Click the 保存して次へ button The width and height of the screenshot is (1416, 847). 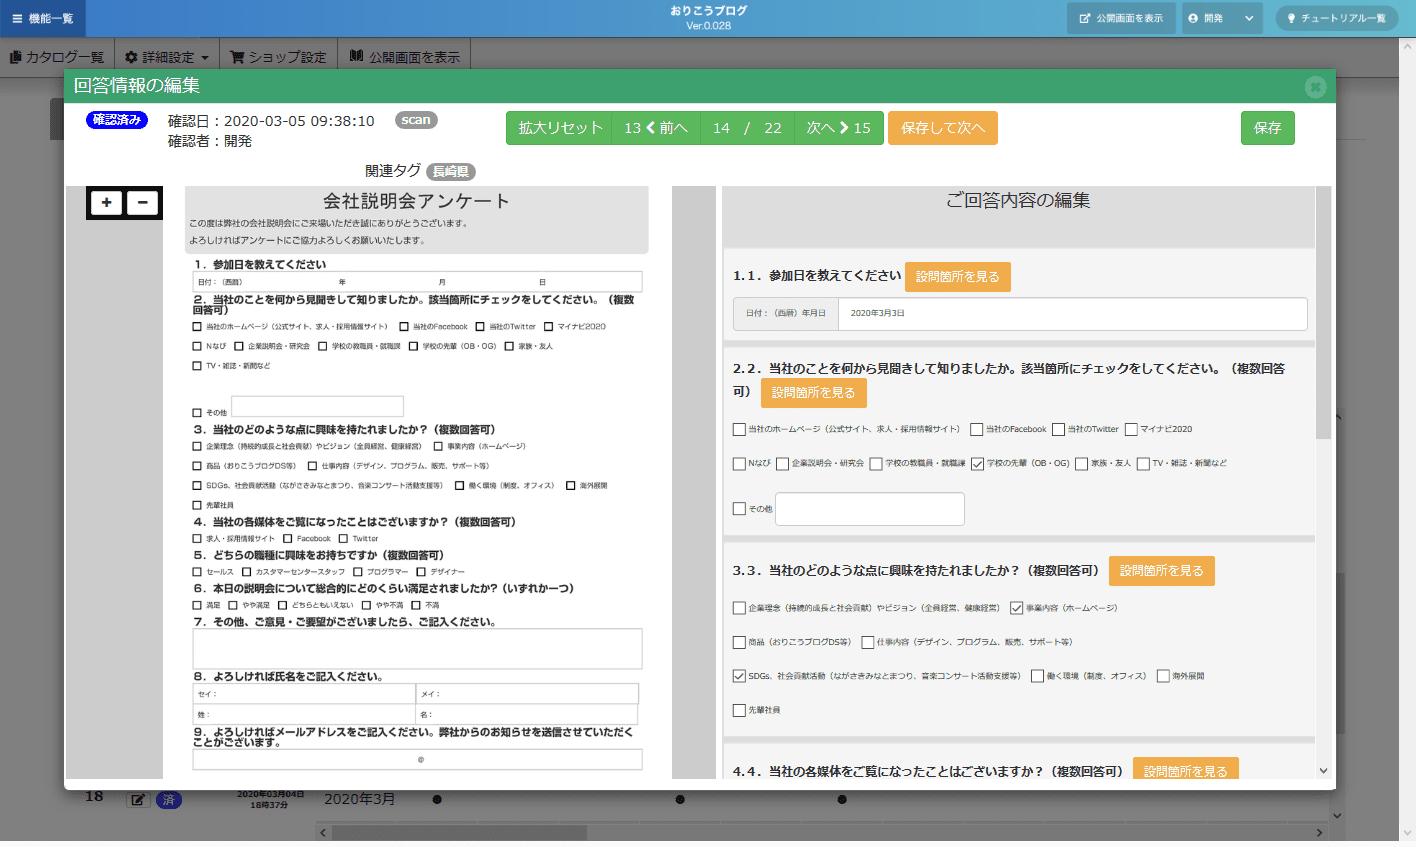tap(942, 128)
